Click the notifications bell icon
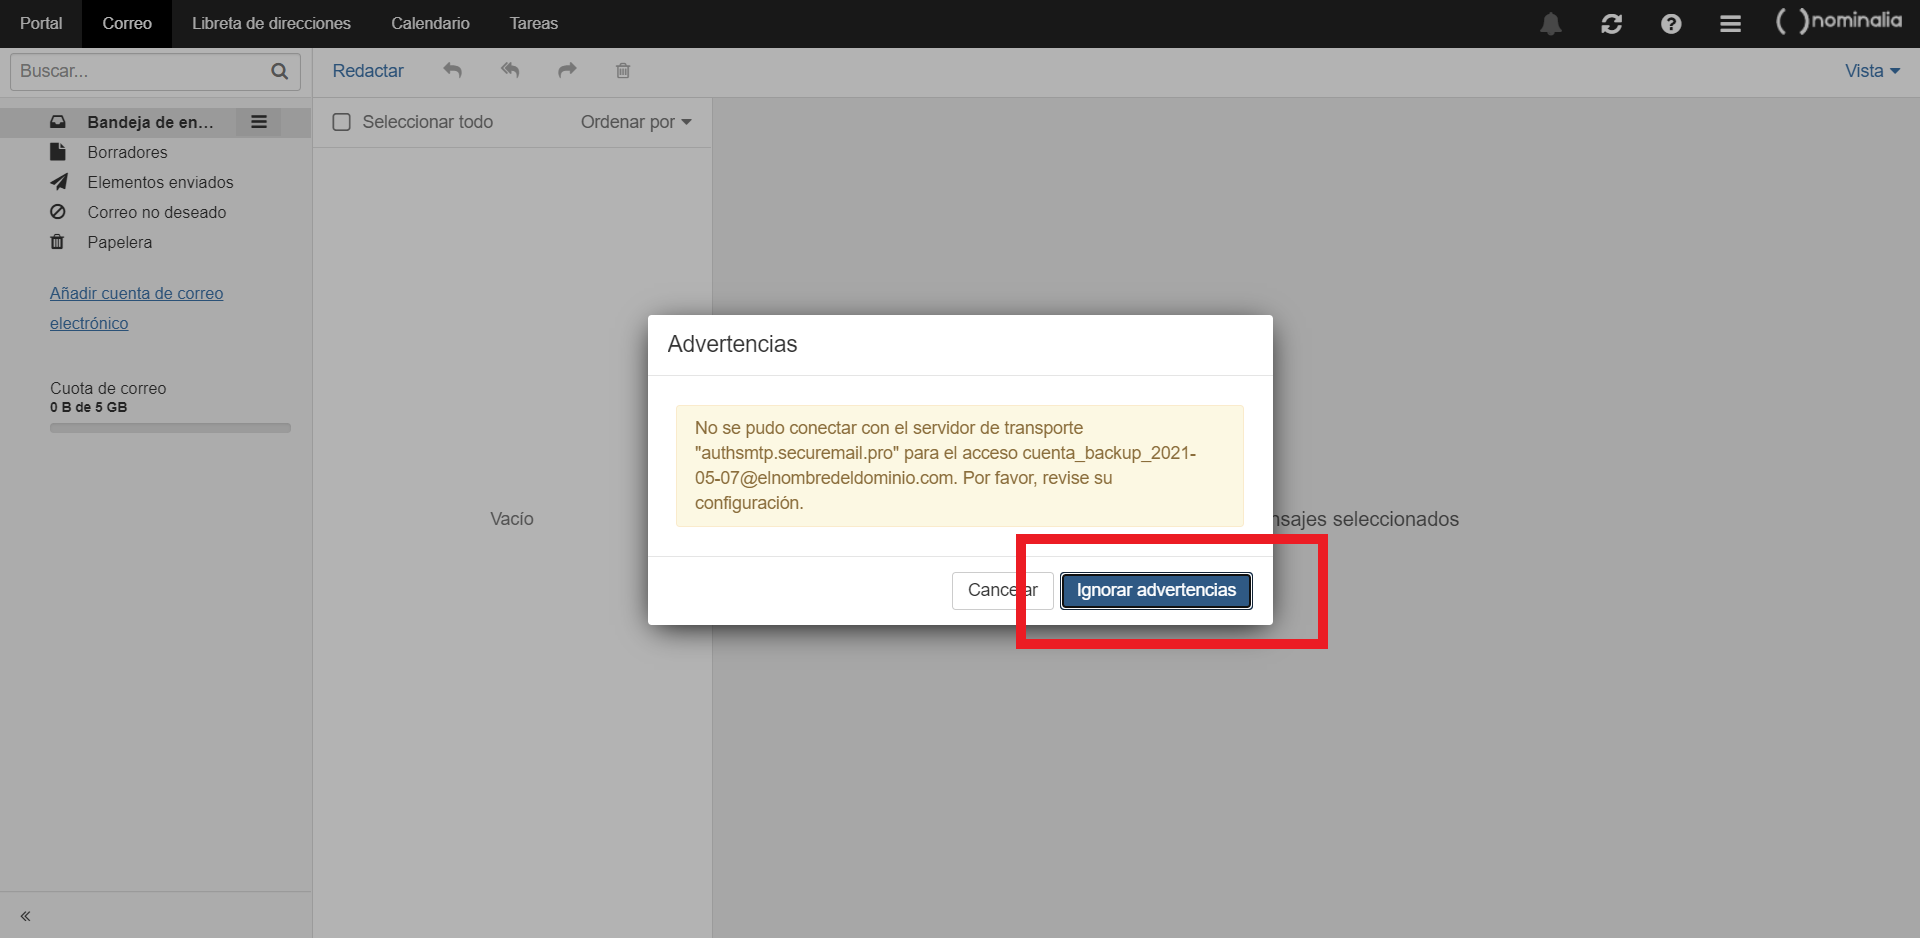1920x938 pixels. pyautogui.click(x=1550, y=24)
